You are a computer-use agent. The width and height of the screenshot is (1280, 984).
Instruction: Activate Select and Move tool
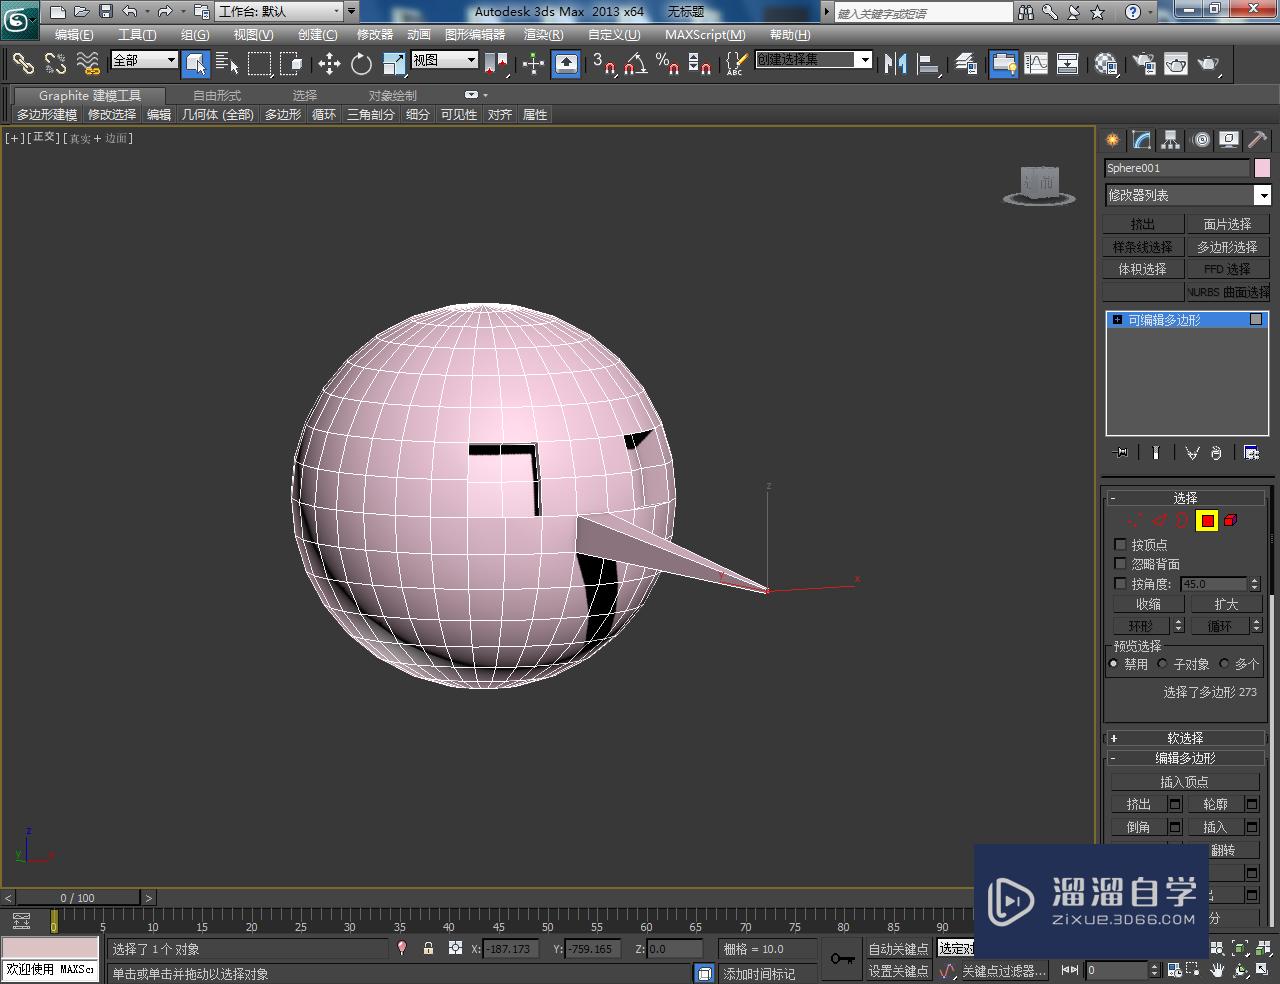tap(329, 64)
